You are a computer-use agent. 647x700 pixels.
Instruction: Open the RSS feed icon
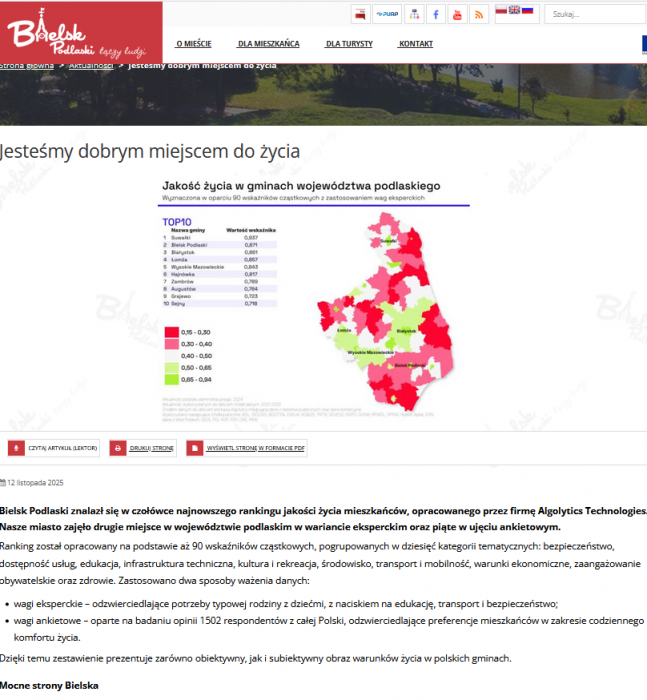[x=480, y=14]
